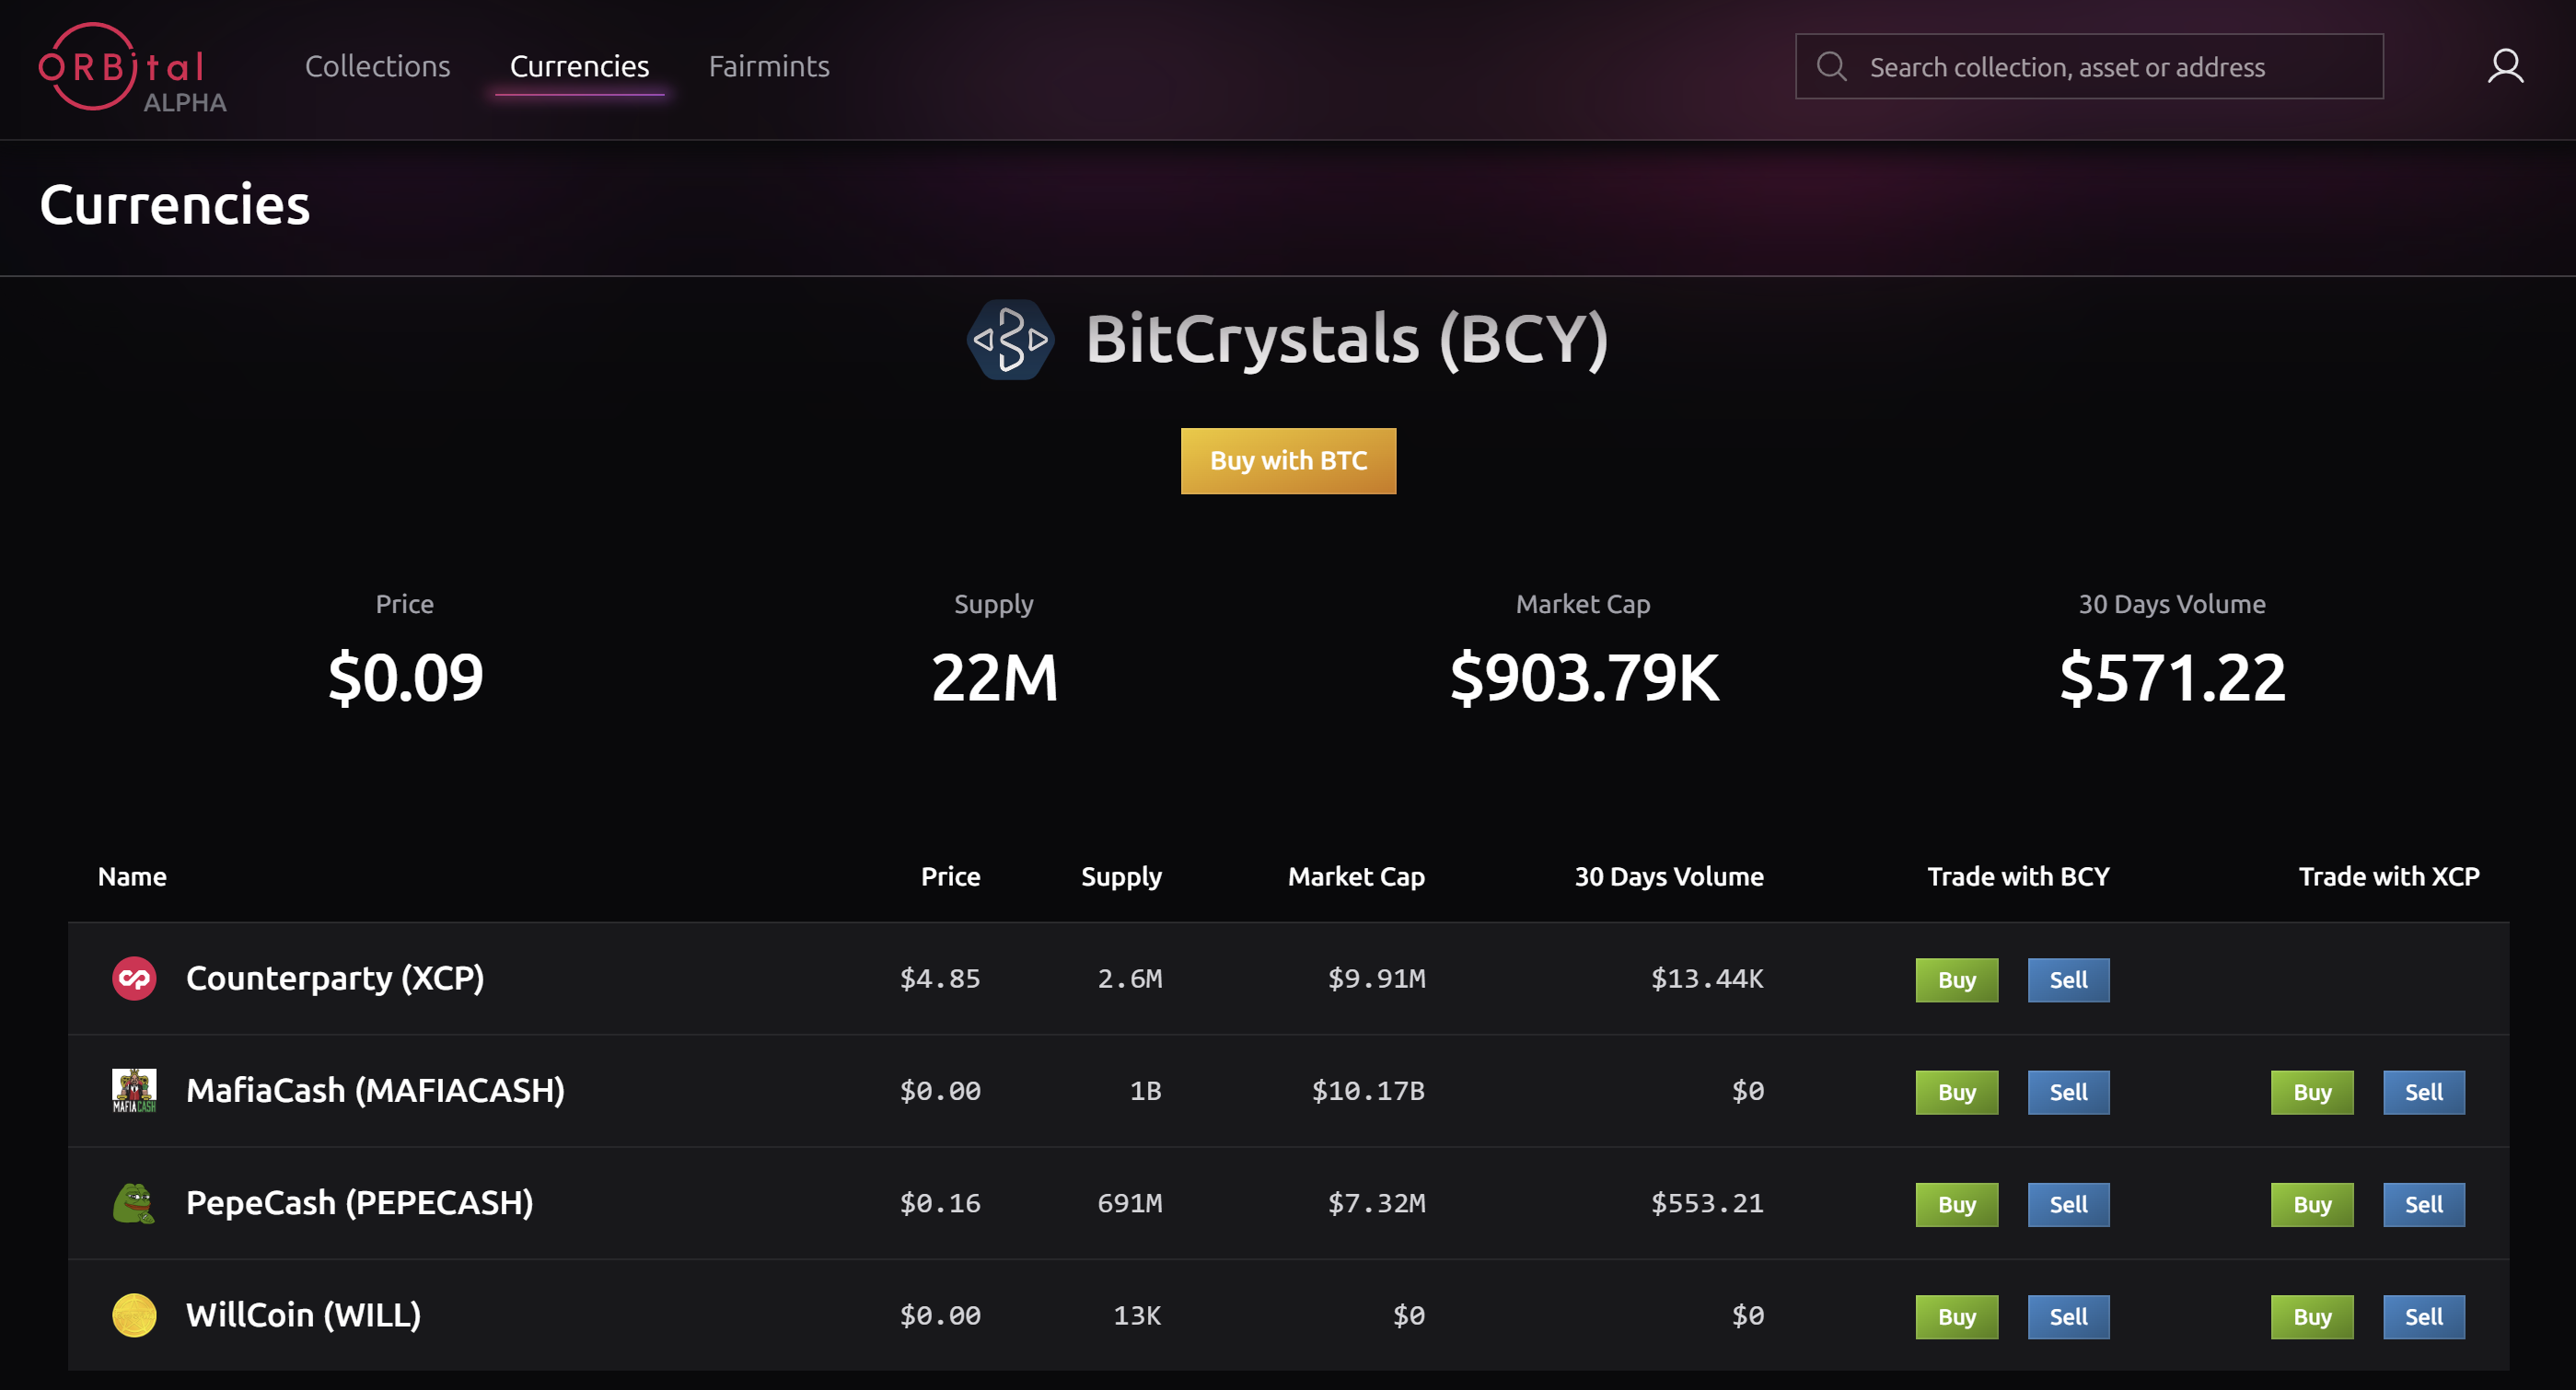2576x1390 pixels.
Task: Click the Orbital Alpha logo
Action: (131, 68)
